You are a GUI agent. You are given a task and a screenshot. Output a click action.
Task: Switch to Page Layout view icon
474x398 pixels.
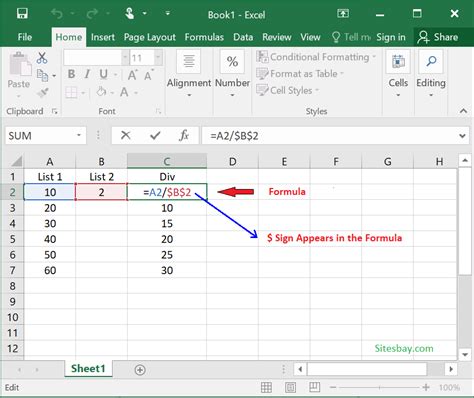coord(290,387)
